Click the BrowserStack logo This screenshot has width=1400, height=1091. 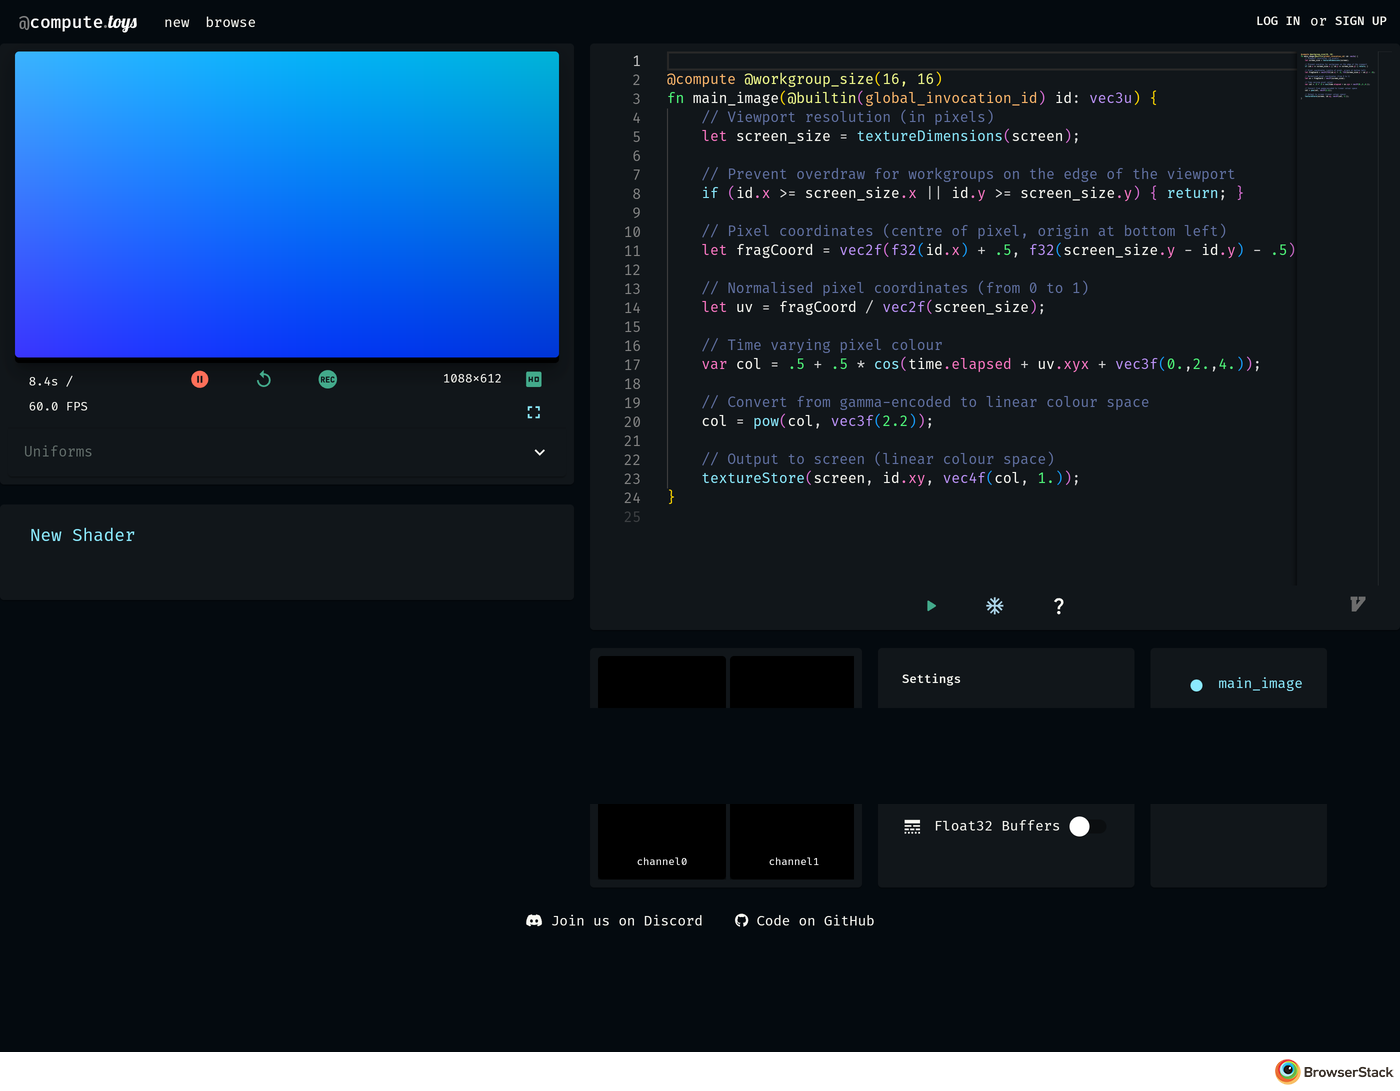1334,1072
